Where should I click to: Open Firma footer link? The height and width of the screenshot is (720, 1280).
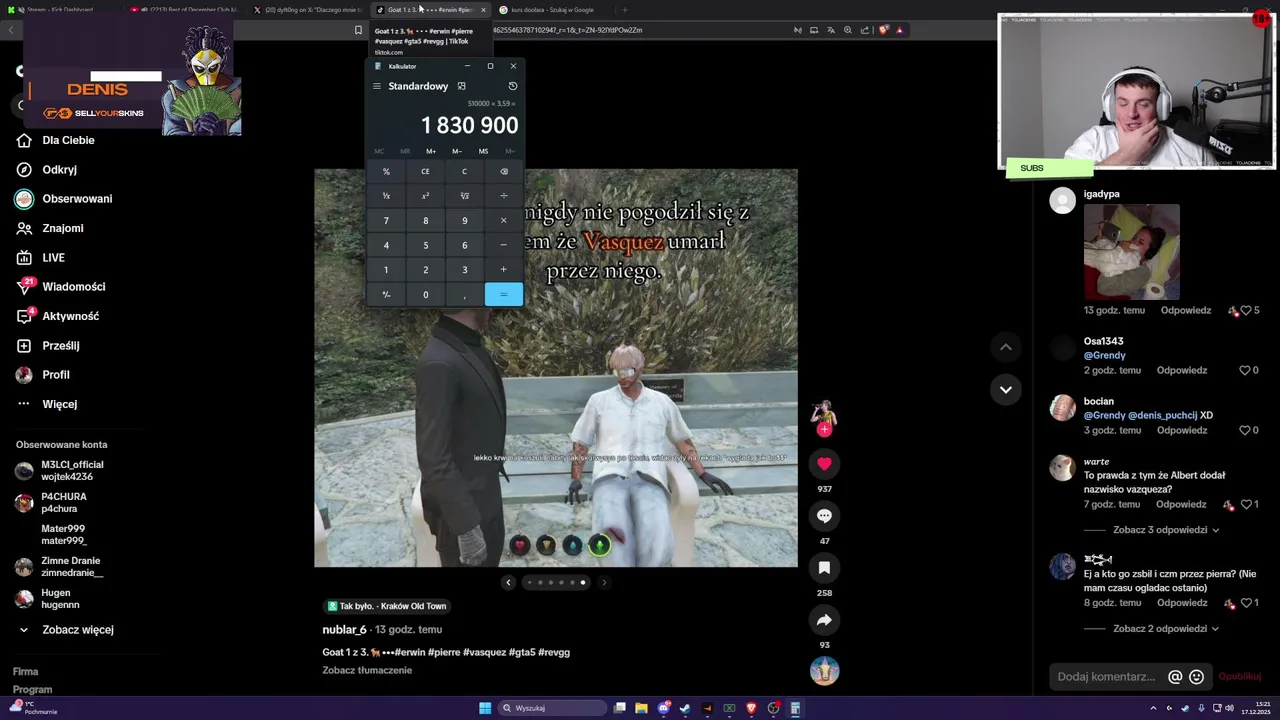[25, 672]
